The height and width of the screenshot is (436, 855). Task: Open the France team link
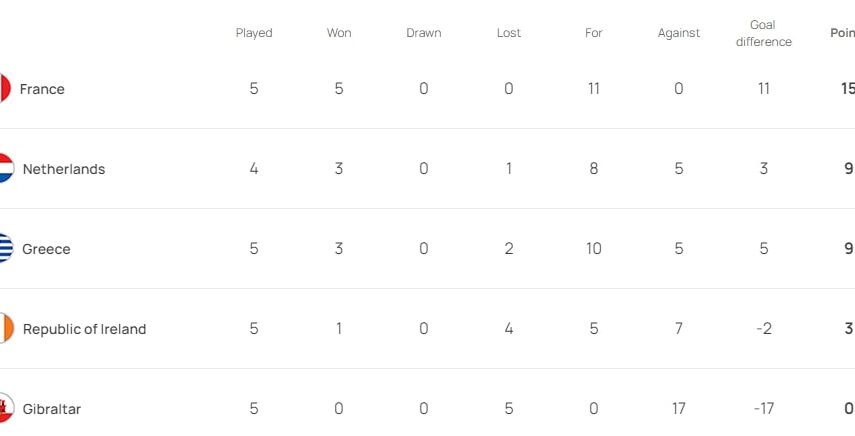[x=42, y=89]
